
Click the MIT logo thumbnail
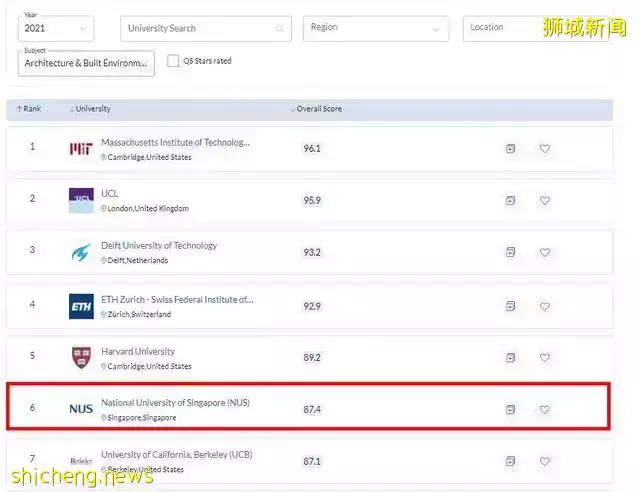coord(81,149)
